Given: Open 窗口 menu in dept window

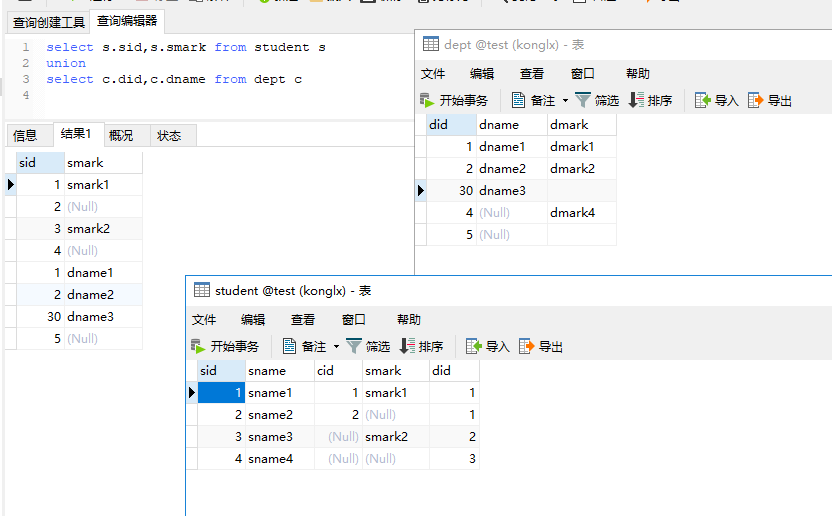Looking at the screenshot, I should click(x=582, y=73).
